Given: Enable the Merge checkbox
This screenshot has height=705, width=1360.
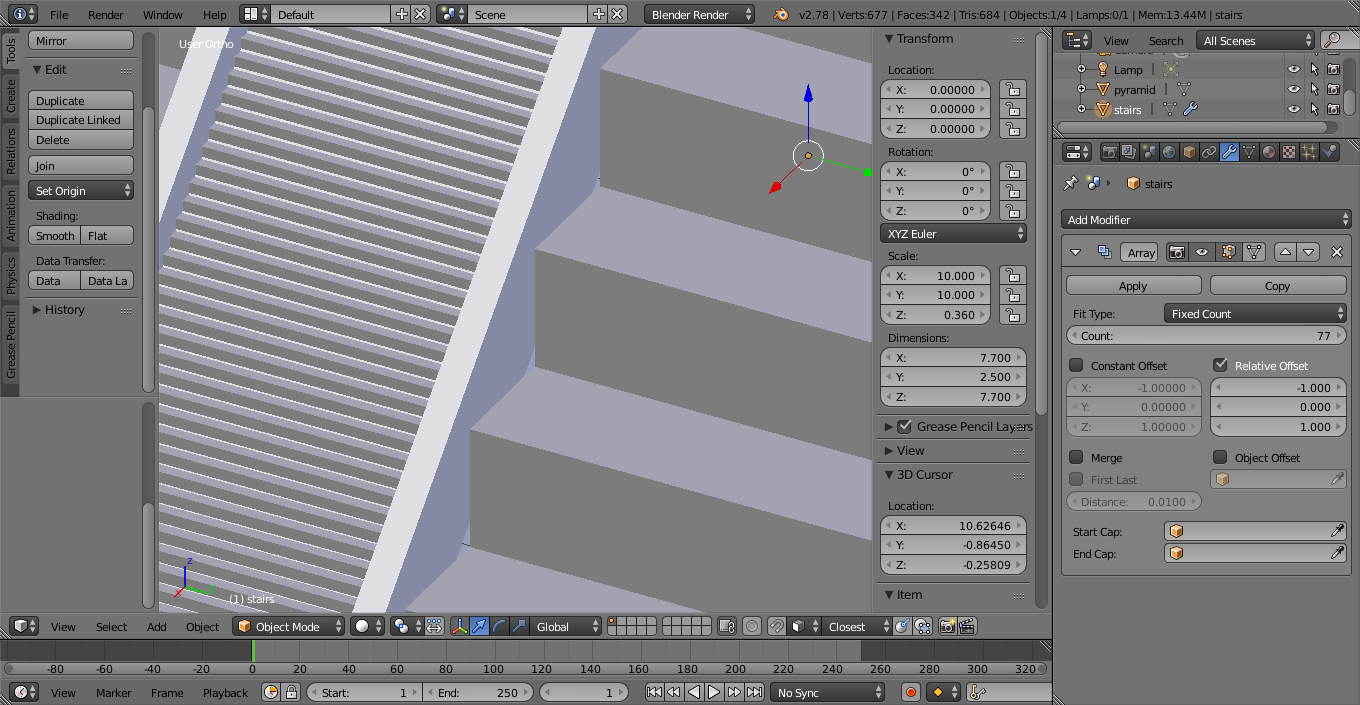Looking at the screenshot, I should (x=1077, y=457).
